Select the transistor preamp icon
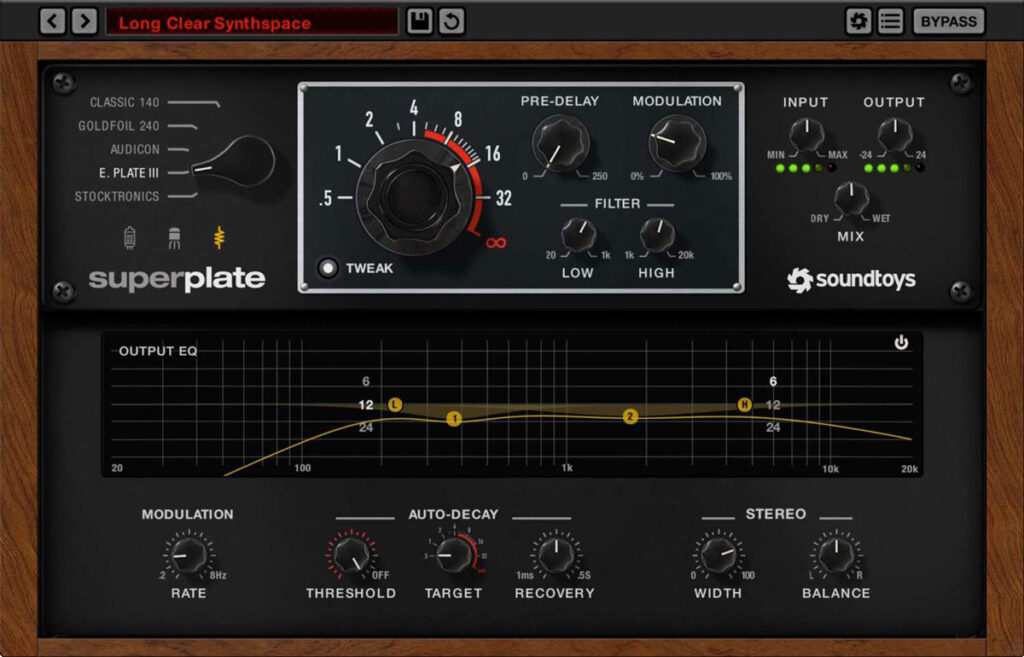This screenshot has width=1024, height=657. (174, 238)
